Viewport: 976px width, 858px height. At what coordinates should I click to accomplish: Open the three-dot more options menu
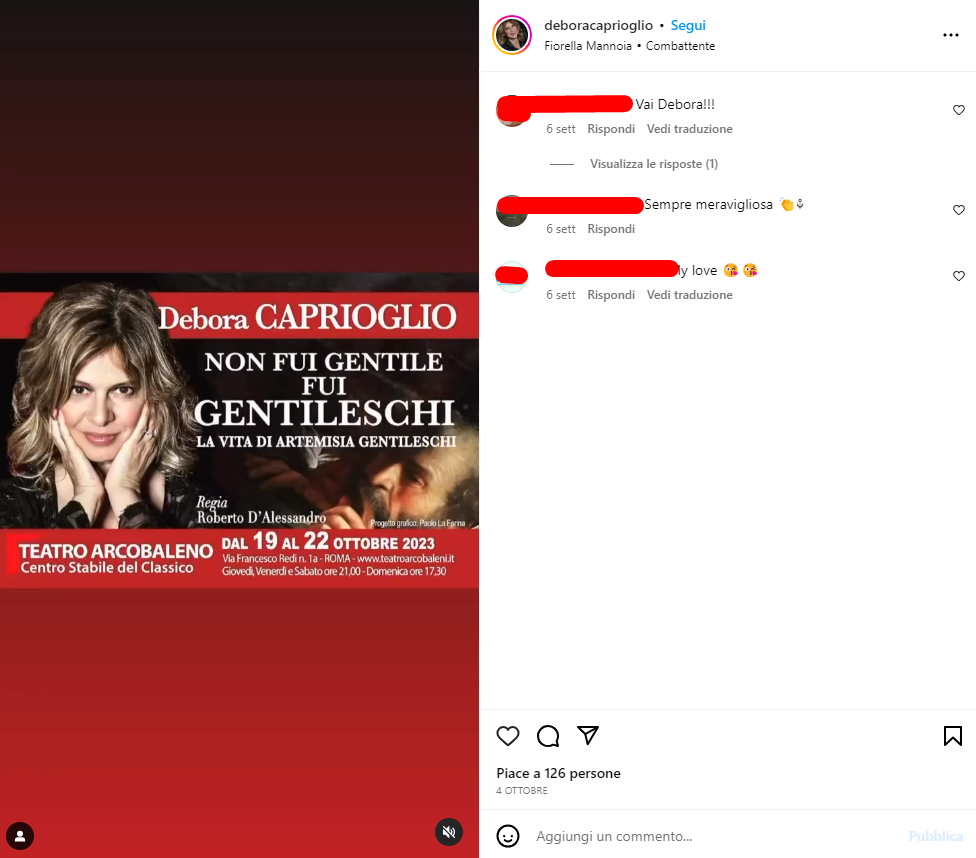coord(950,35)
